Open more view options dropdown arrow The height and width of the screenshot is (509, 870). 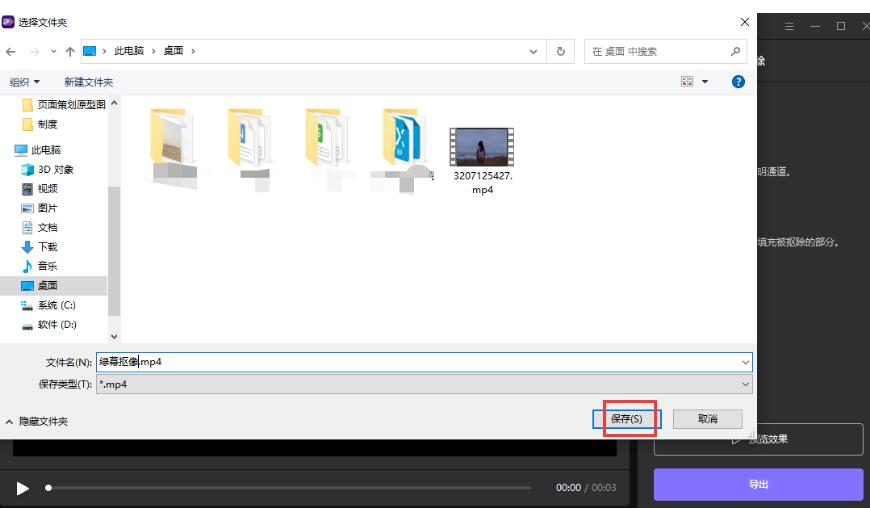[705, 82]
